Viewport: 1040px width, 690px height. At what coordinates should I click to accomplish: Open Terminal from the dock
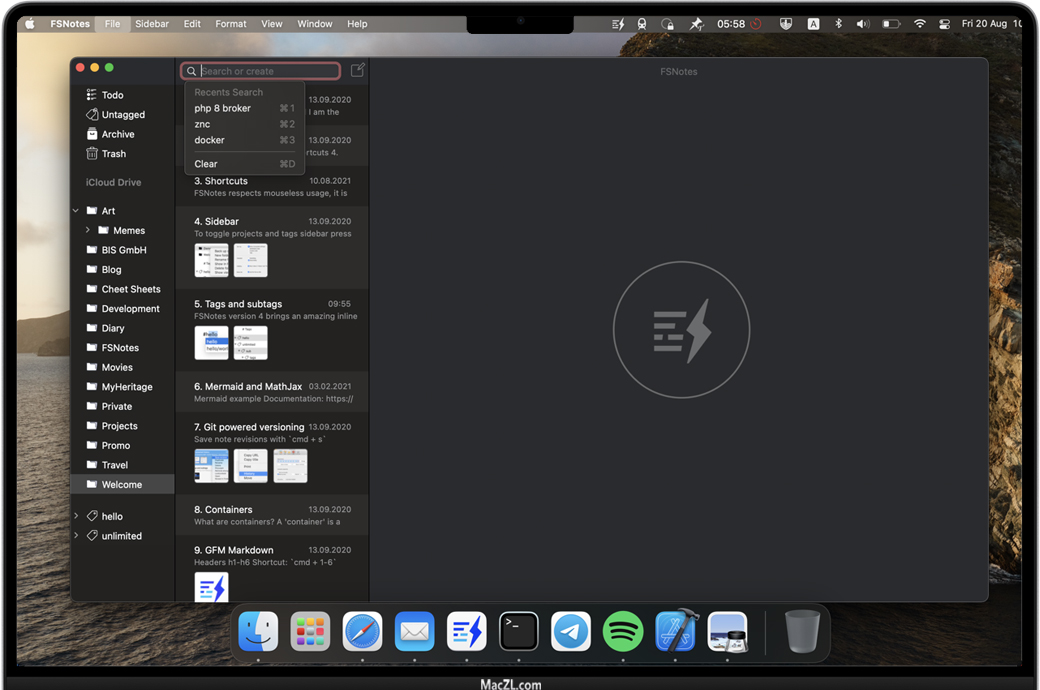tap(519, 631)
